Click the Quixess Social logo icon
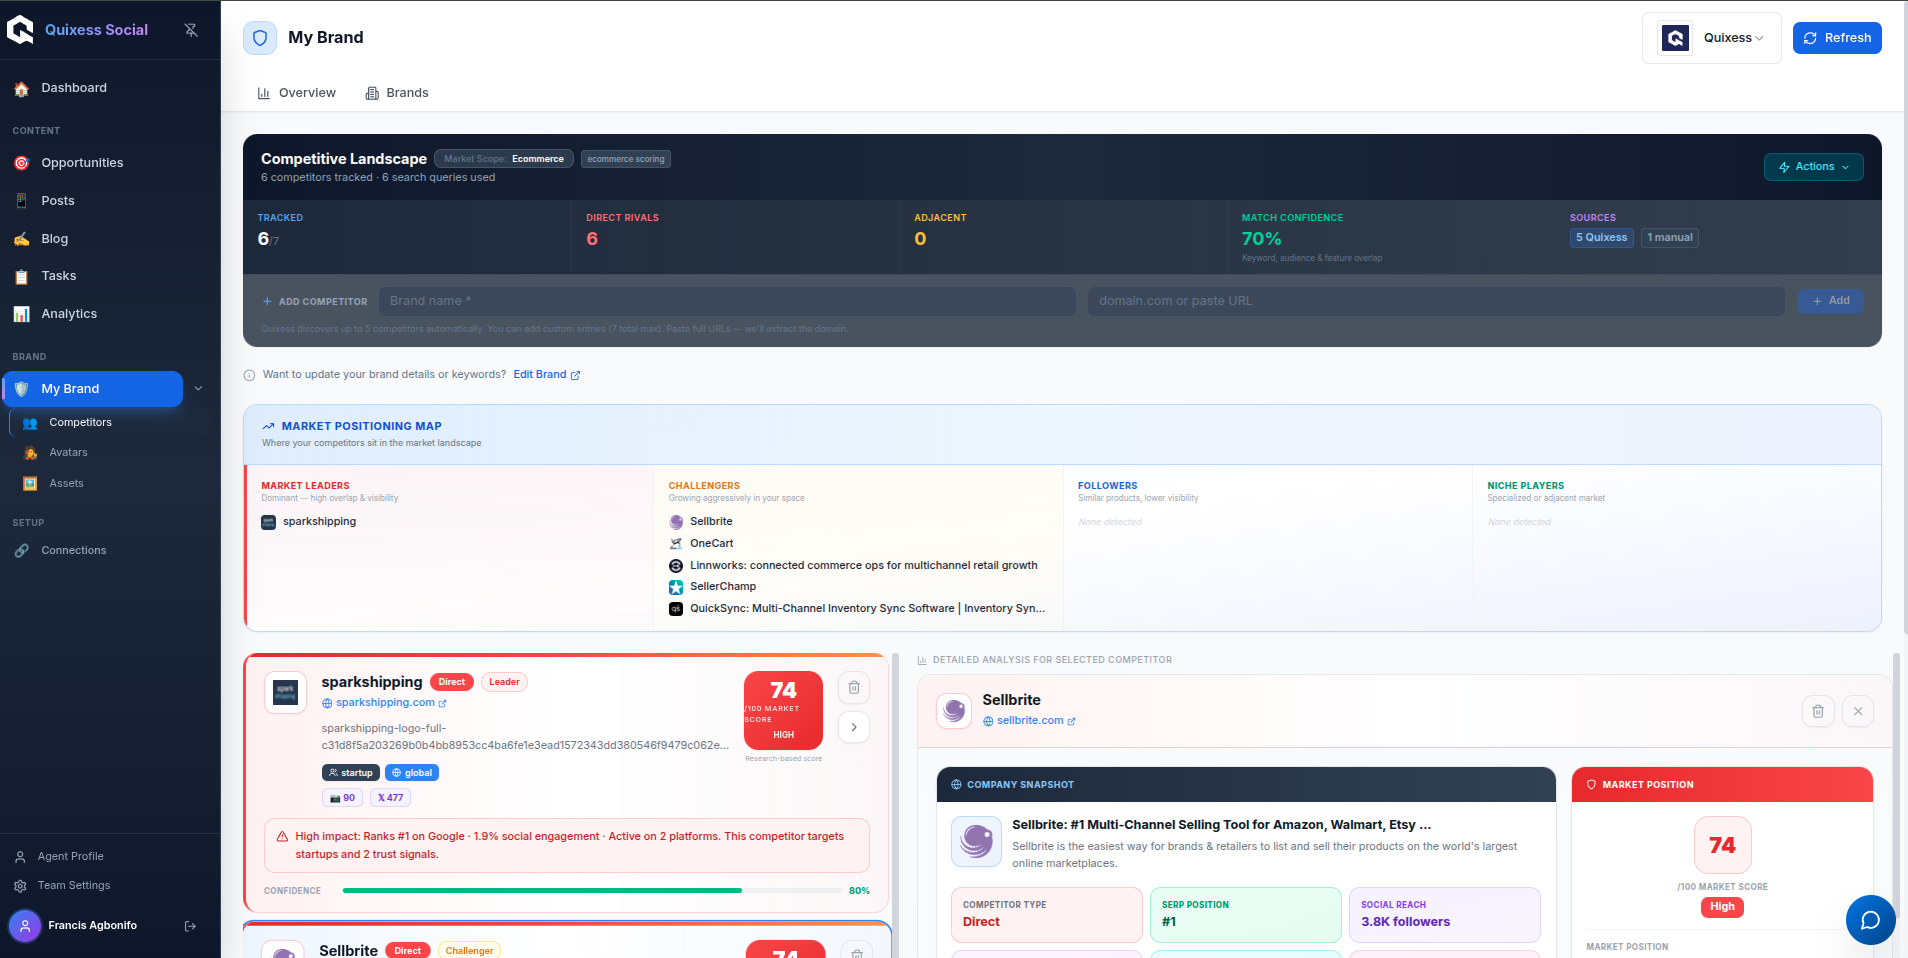This screenshot has width=1908, height=958. pos(20,30)
